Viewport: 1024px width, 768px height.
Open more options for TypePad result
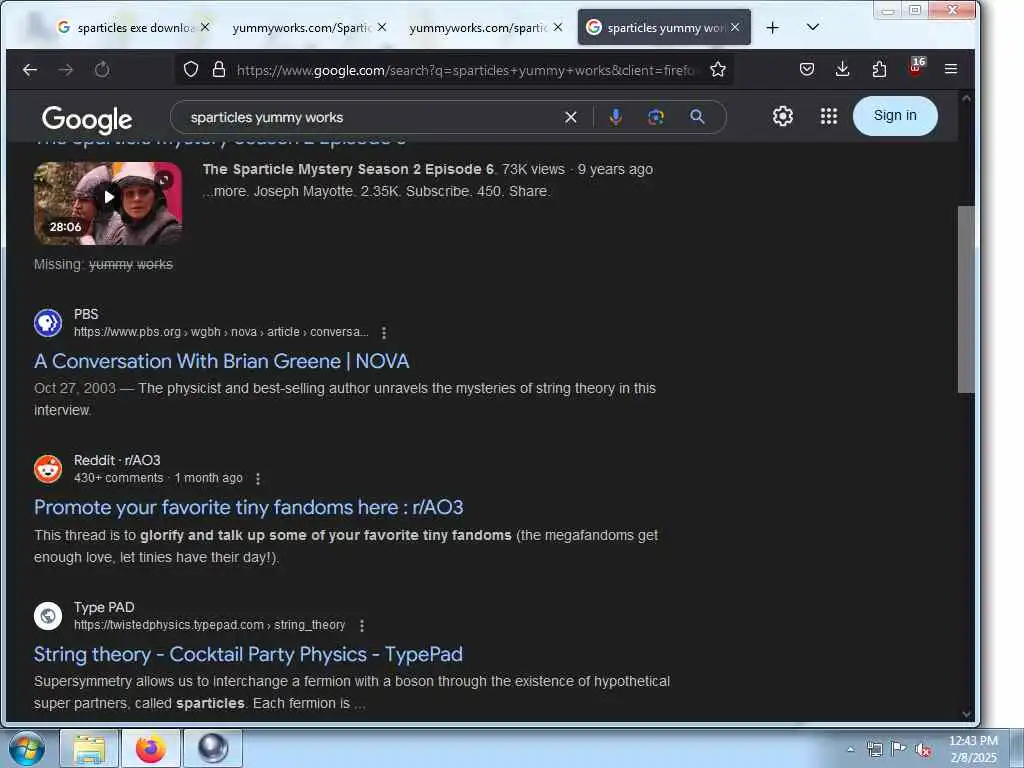coord(362,626)
